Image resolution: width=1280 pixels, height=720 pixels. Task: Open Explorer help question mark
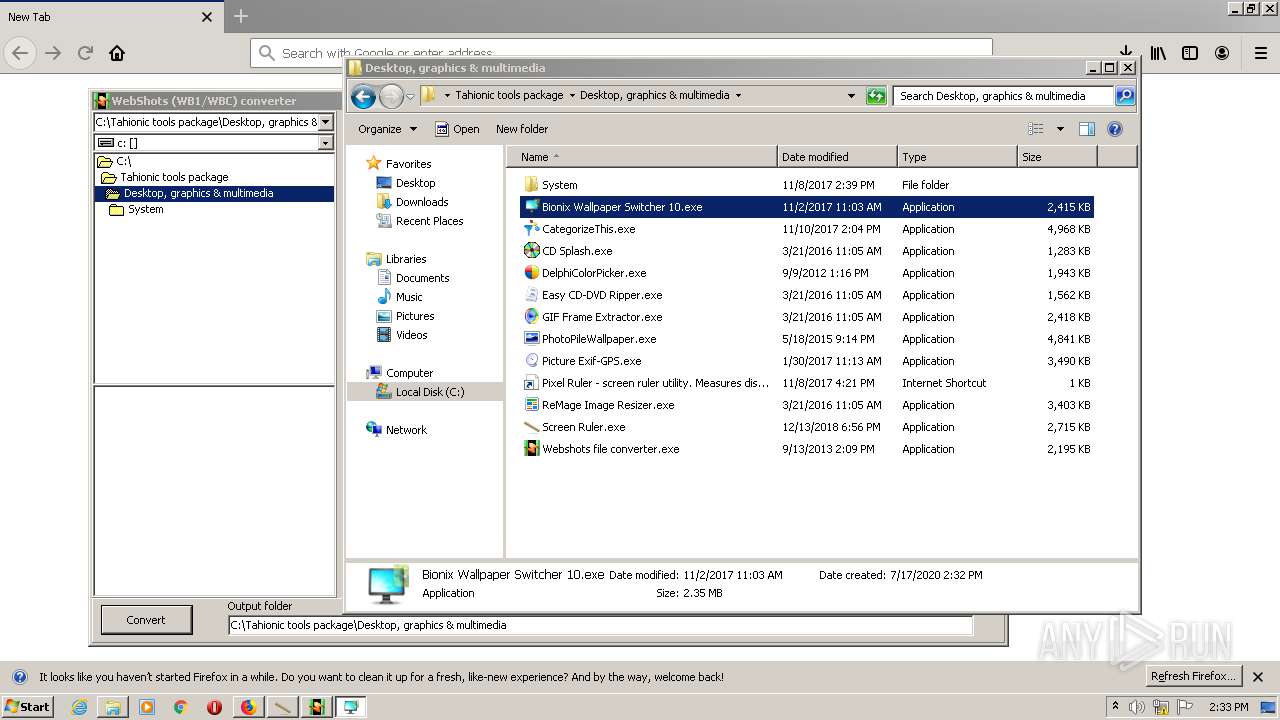pos(1115,129)
